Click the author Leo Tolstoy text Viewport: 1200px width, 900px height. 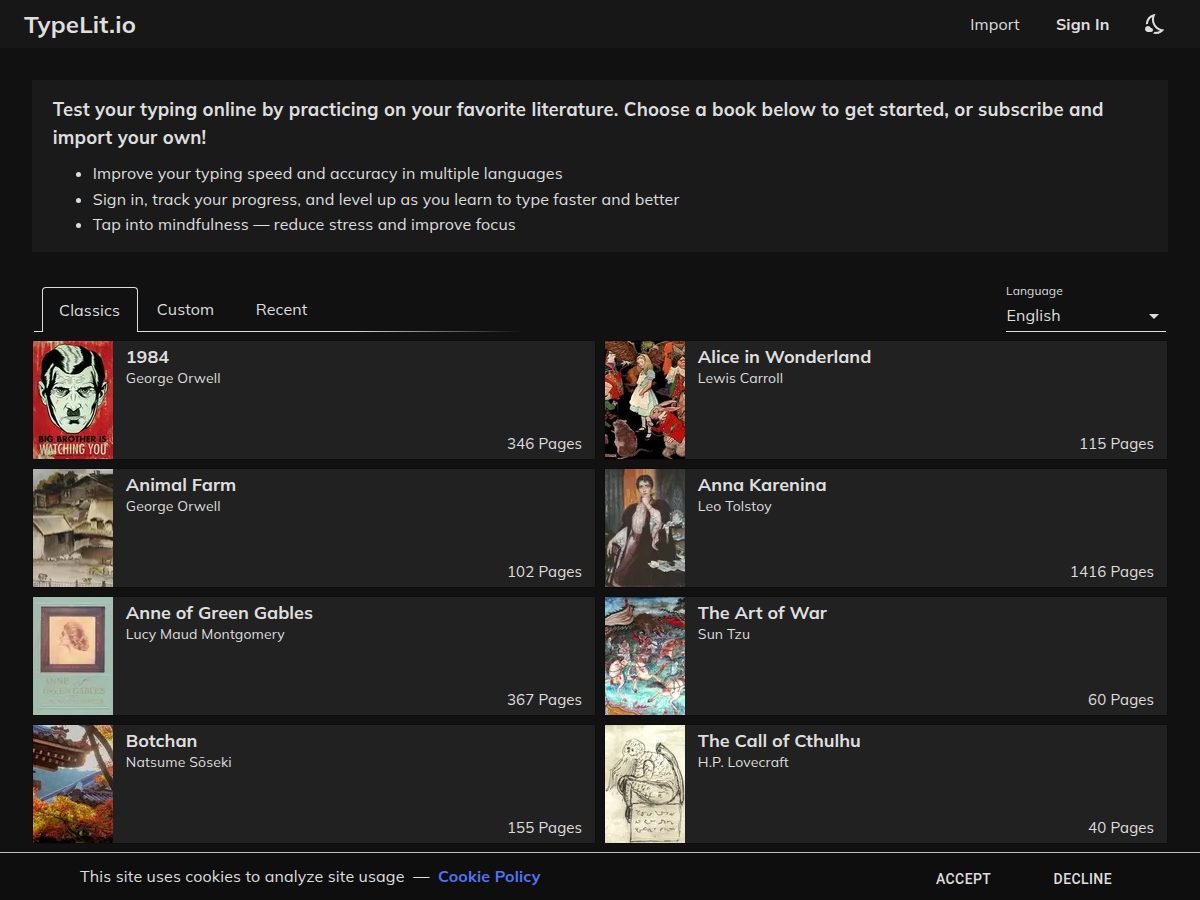[735, 506]
